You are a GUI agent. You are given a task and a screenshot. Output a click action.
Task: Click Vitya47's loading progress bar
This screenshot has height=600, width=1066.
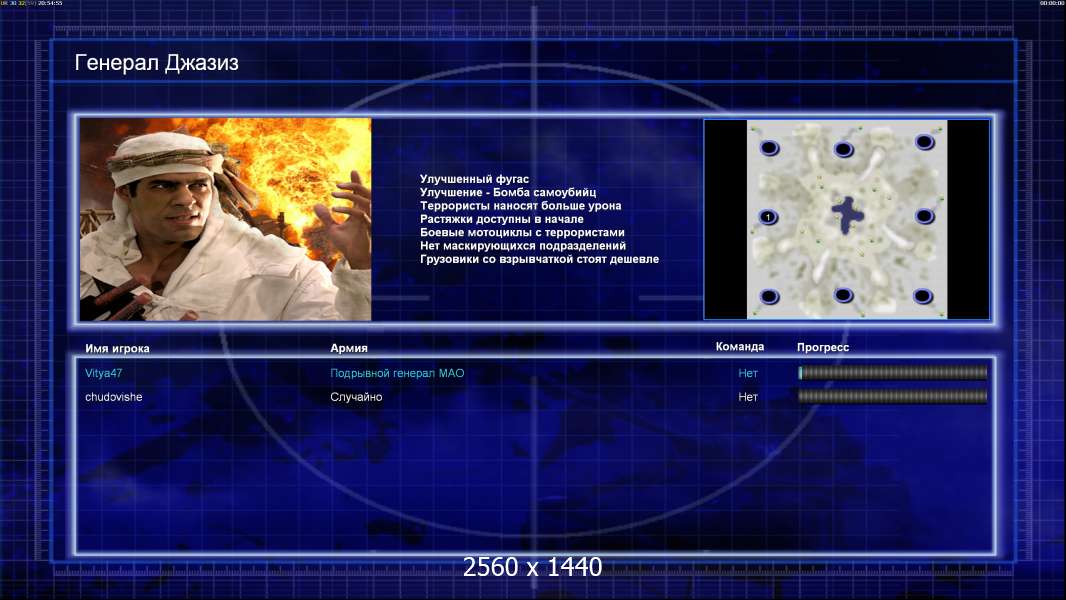click(x=893, y=372)
